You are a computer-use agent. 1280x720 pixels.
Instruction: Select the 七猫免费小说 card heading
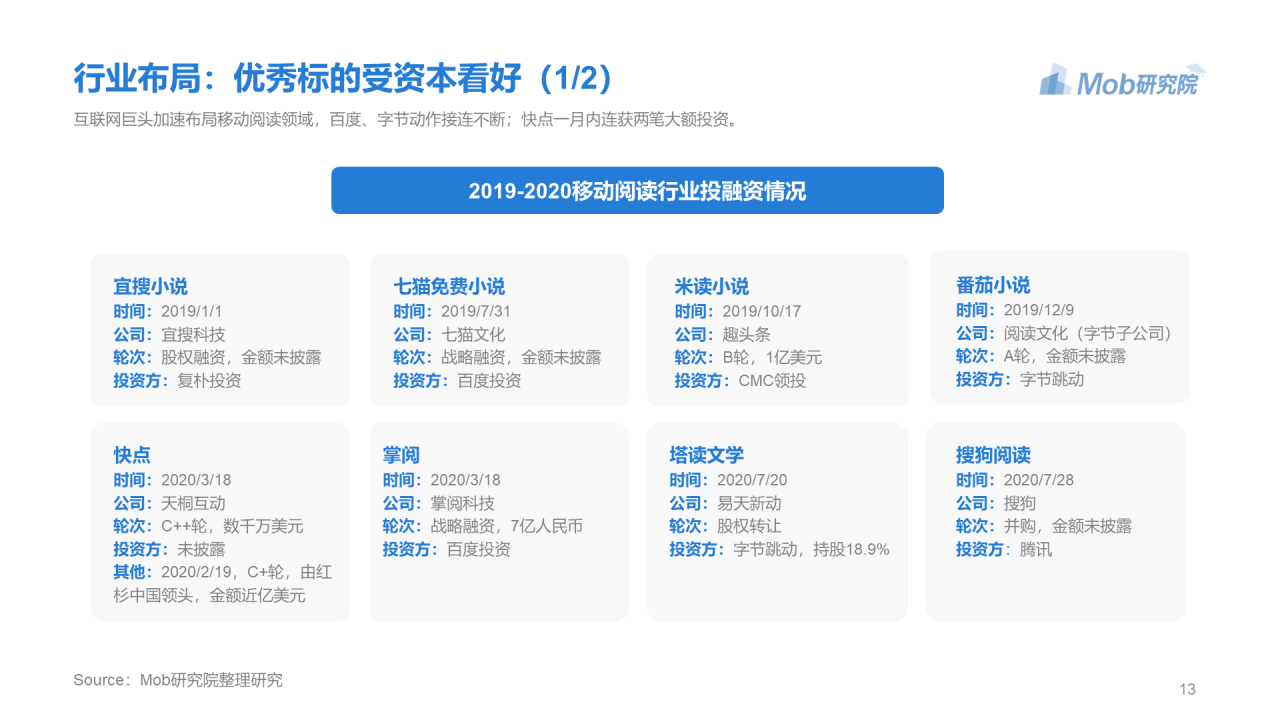point(449,287)
